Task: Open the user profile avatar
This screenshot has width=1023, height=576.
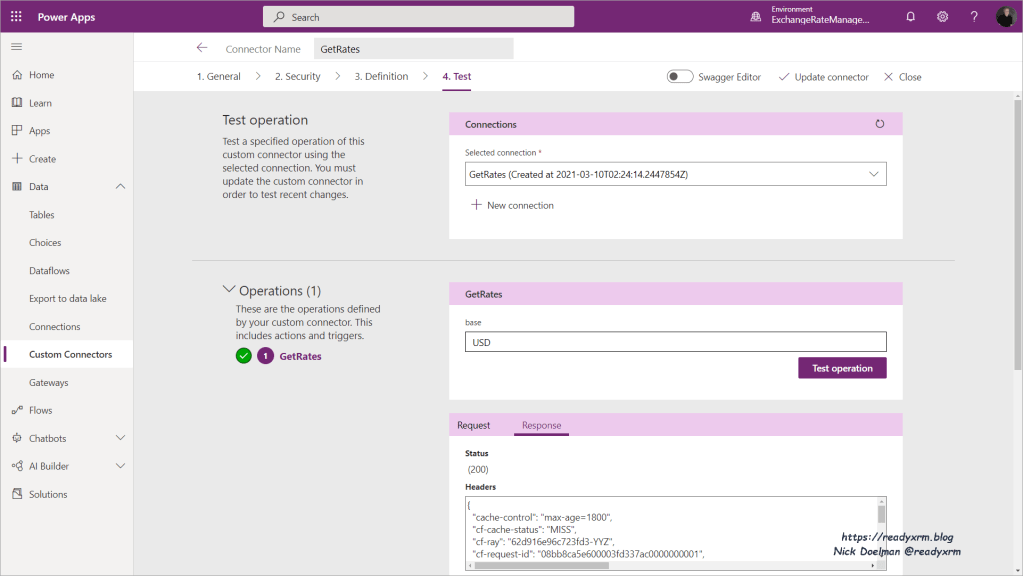Action: click(x=1005, y=17)
